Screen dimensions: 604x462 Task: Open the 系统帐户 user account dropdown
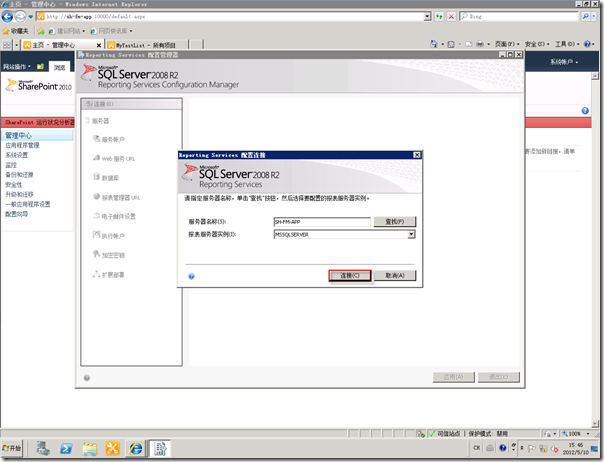tap(564, 62)
